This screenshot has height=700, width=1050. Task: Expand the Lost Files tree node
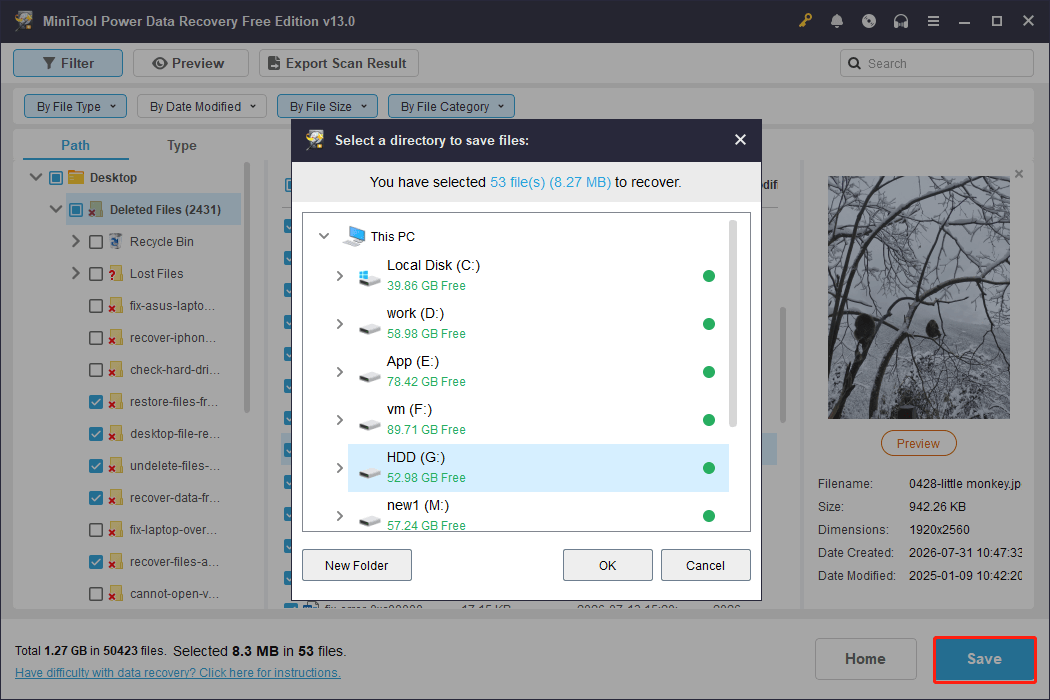tap(76, 273)
